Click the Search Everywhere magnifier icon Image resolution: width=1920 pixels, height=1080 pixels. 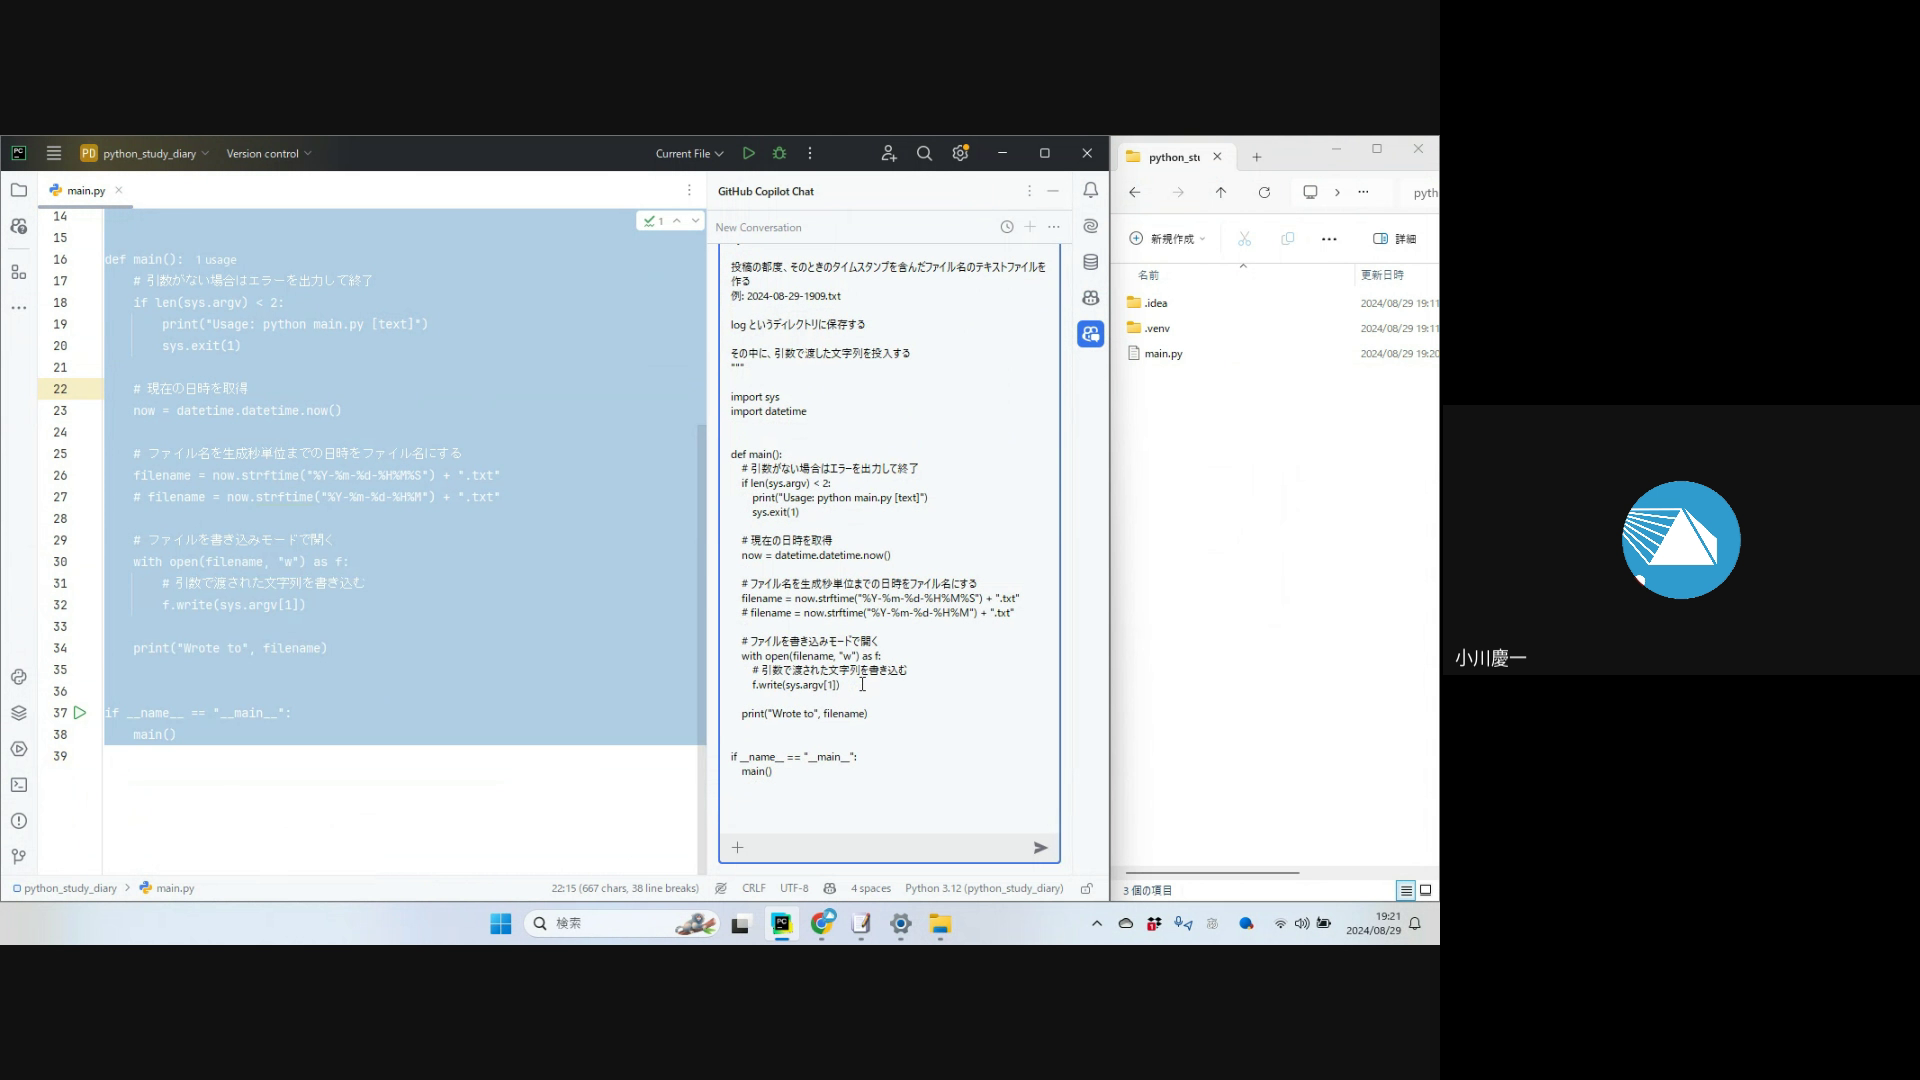[x=924, y=153]
